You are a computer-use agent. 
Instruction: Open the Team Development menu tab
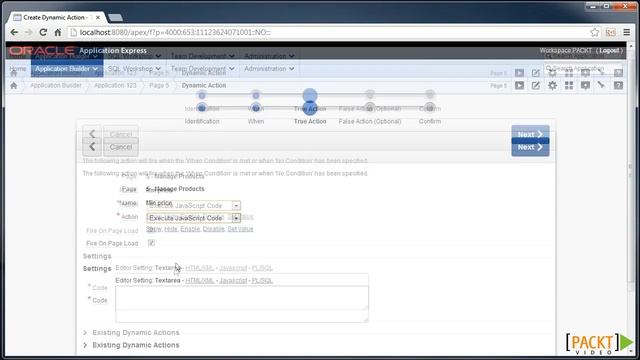click(x=202, y=69)
